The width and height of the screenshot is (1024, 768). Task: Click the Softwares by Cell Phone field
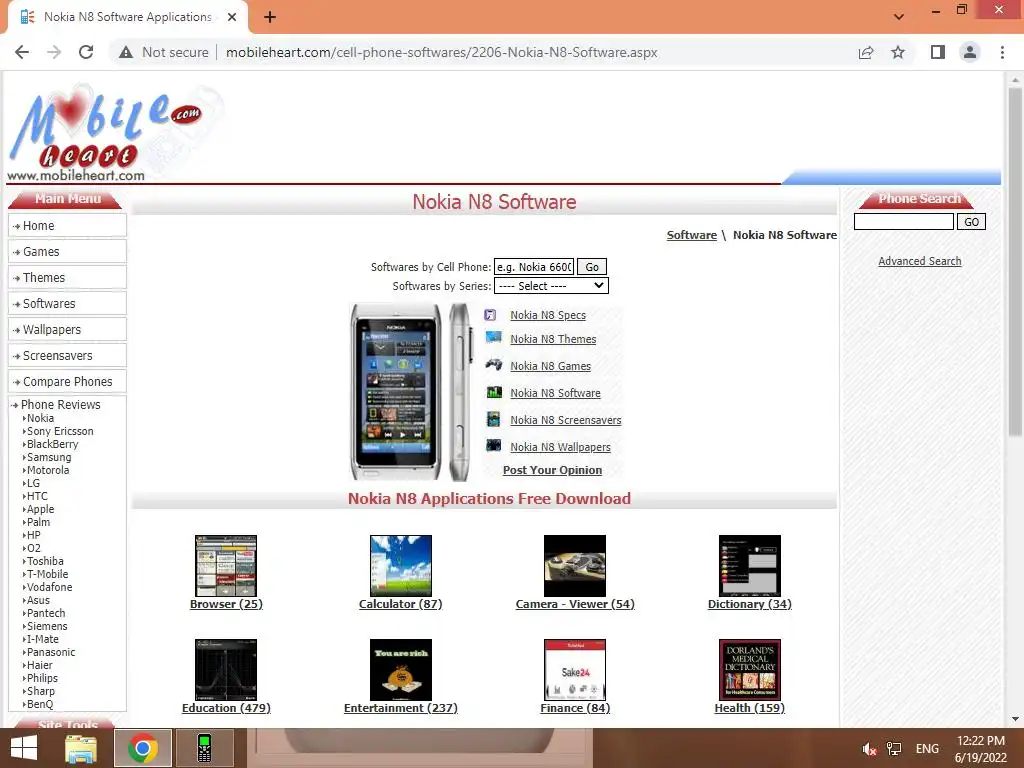click(534, 267)
